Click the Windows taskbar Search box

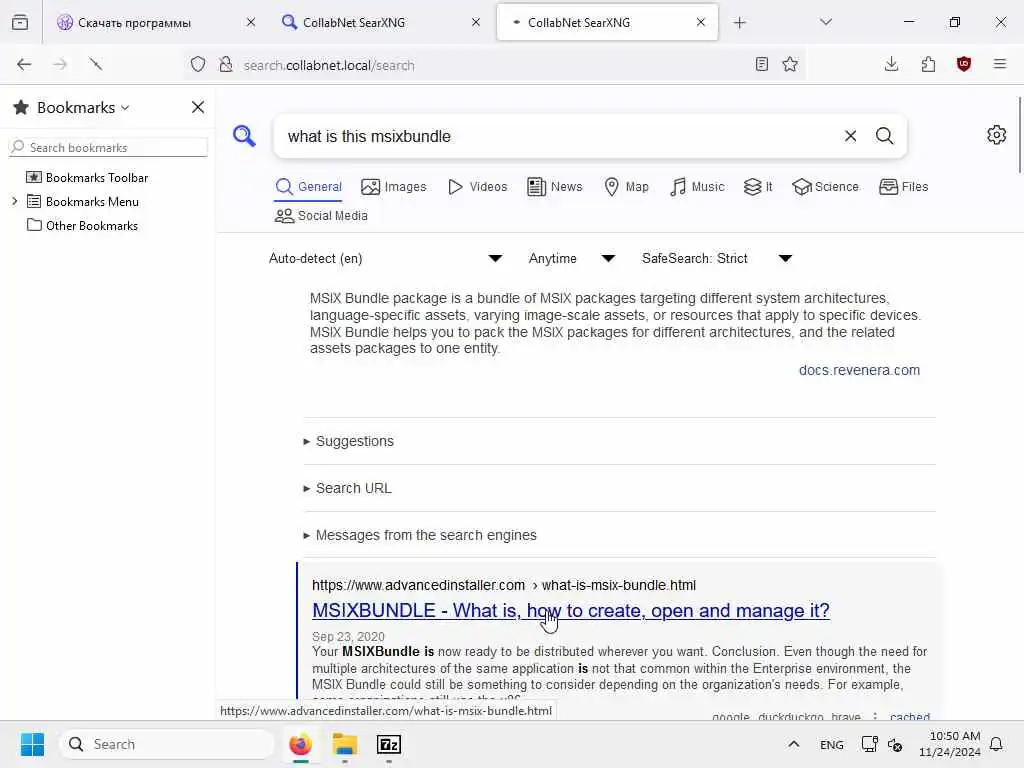click(167, 744)
